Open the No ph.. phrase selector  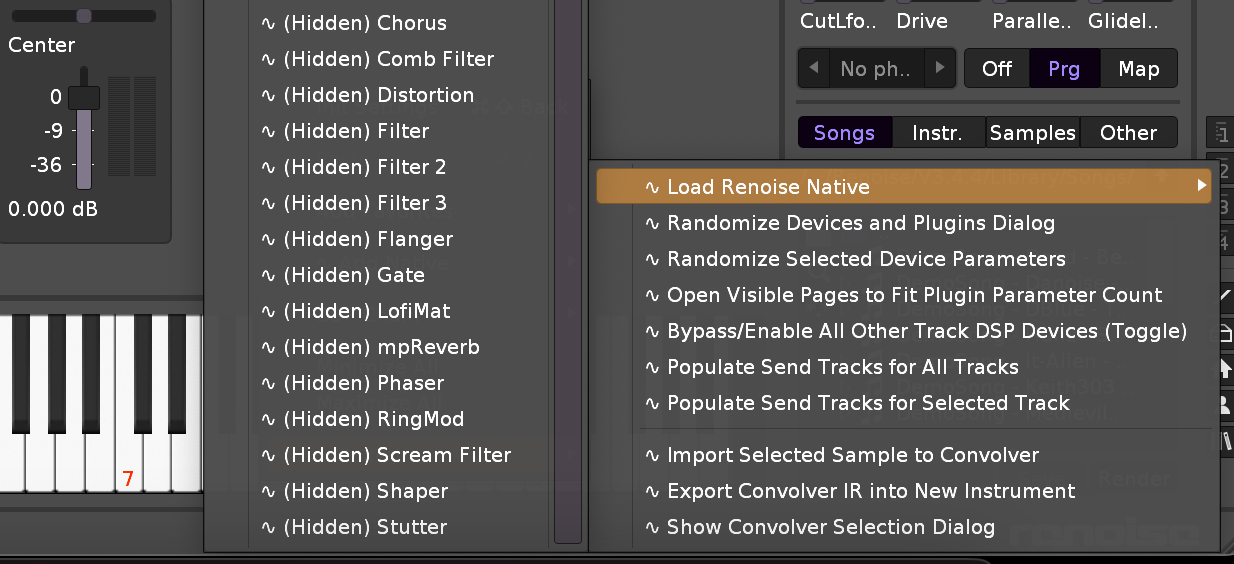[x=876, y=69]
